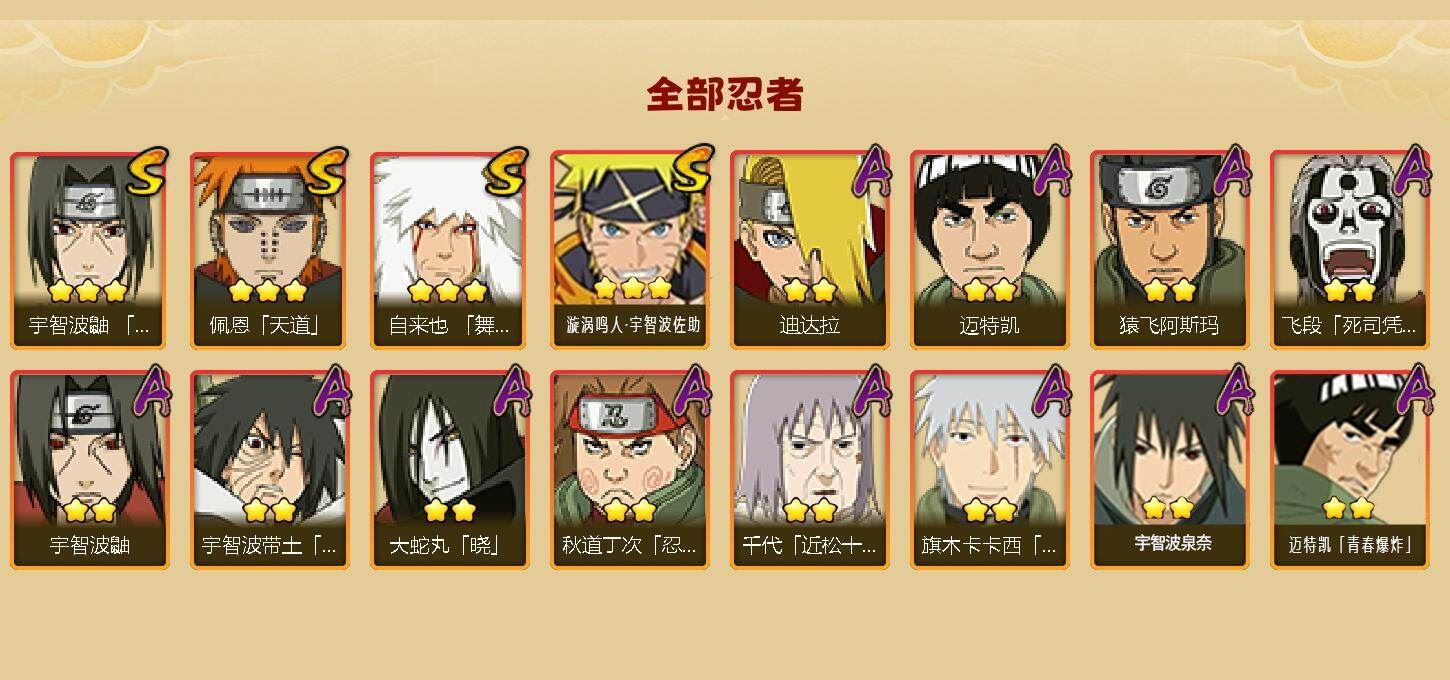Open the 旗木卡卡西 ninja card
The image size is (1450, 680).
[990, 470]
